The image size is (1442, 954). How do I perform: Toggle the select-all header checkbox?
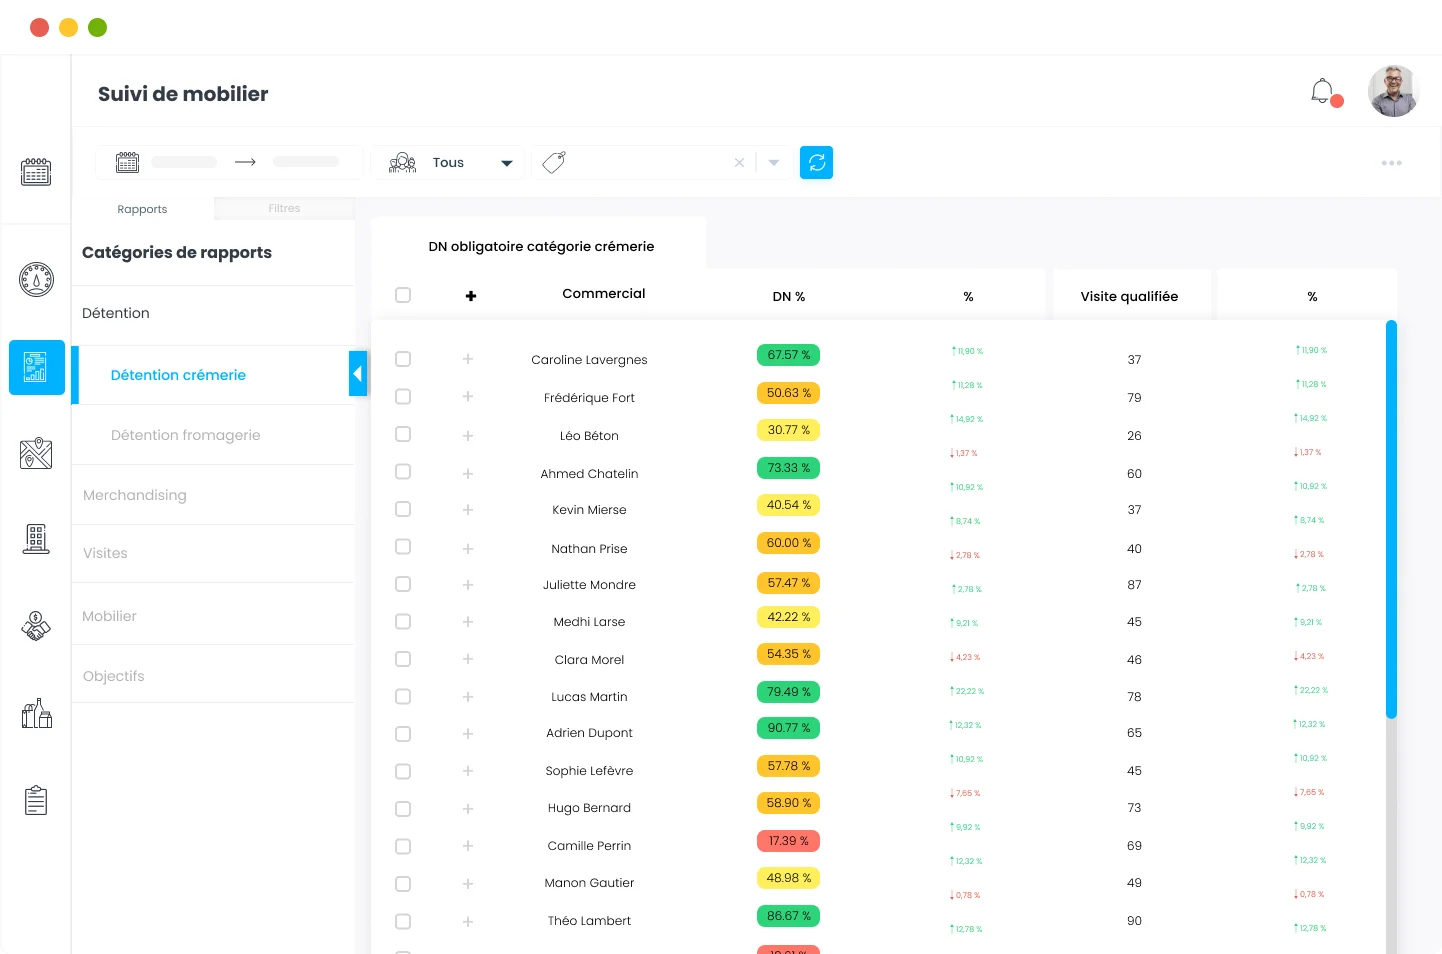point(403,295)
